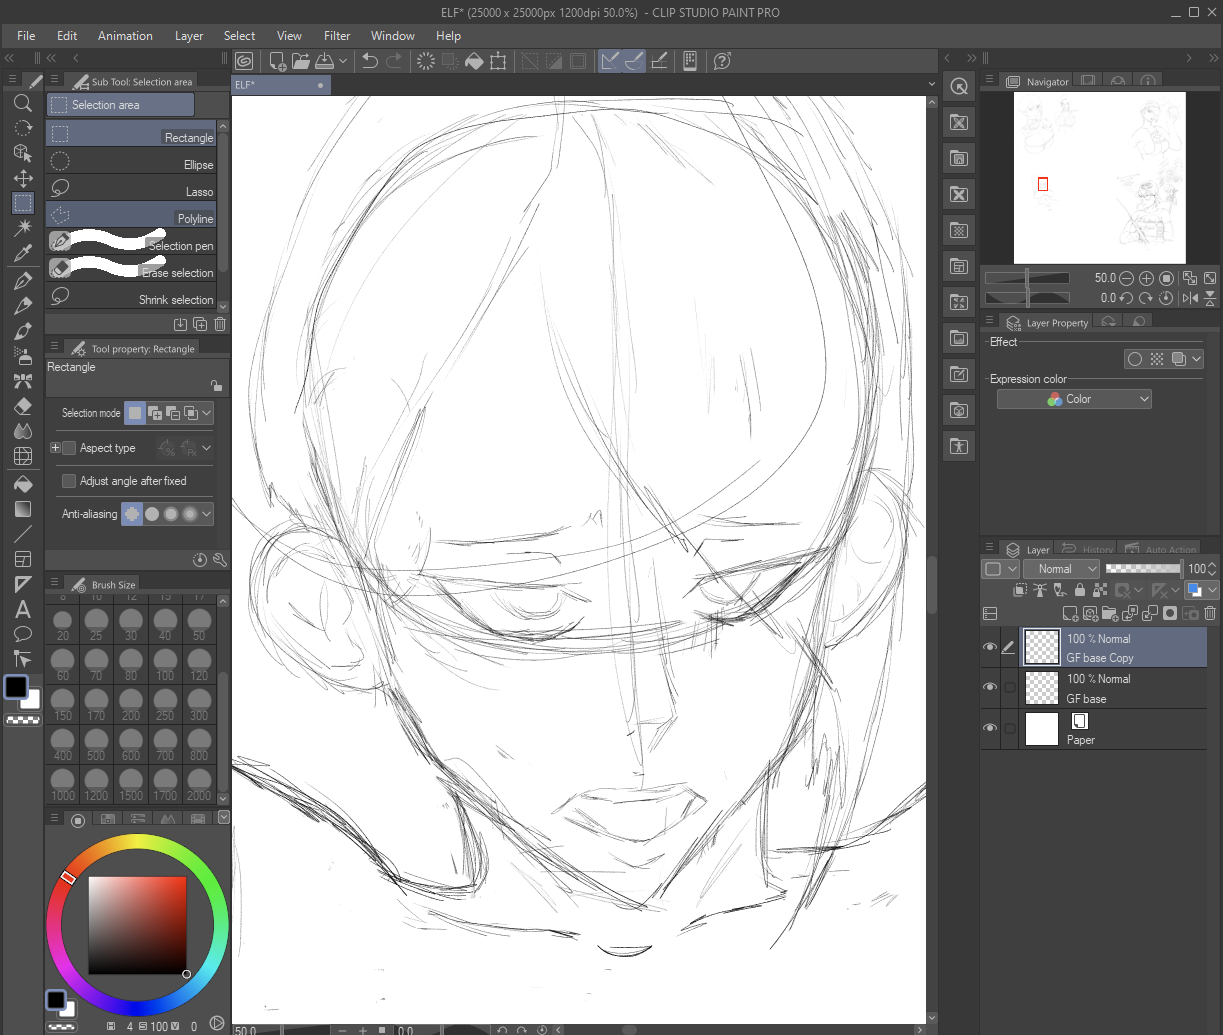Open the Animation menu

pyautogui.click(x=125, y=35)
